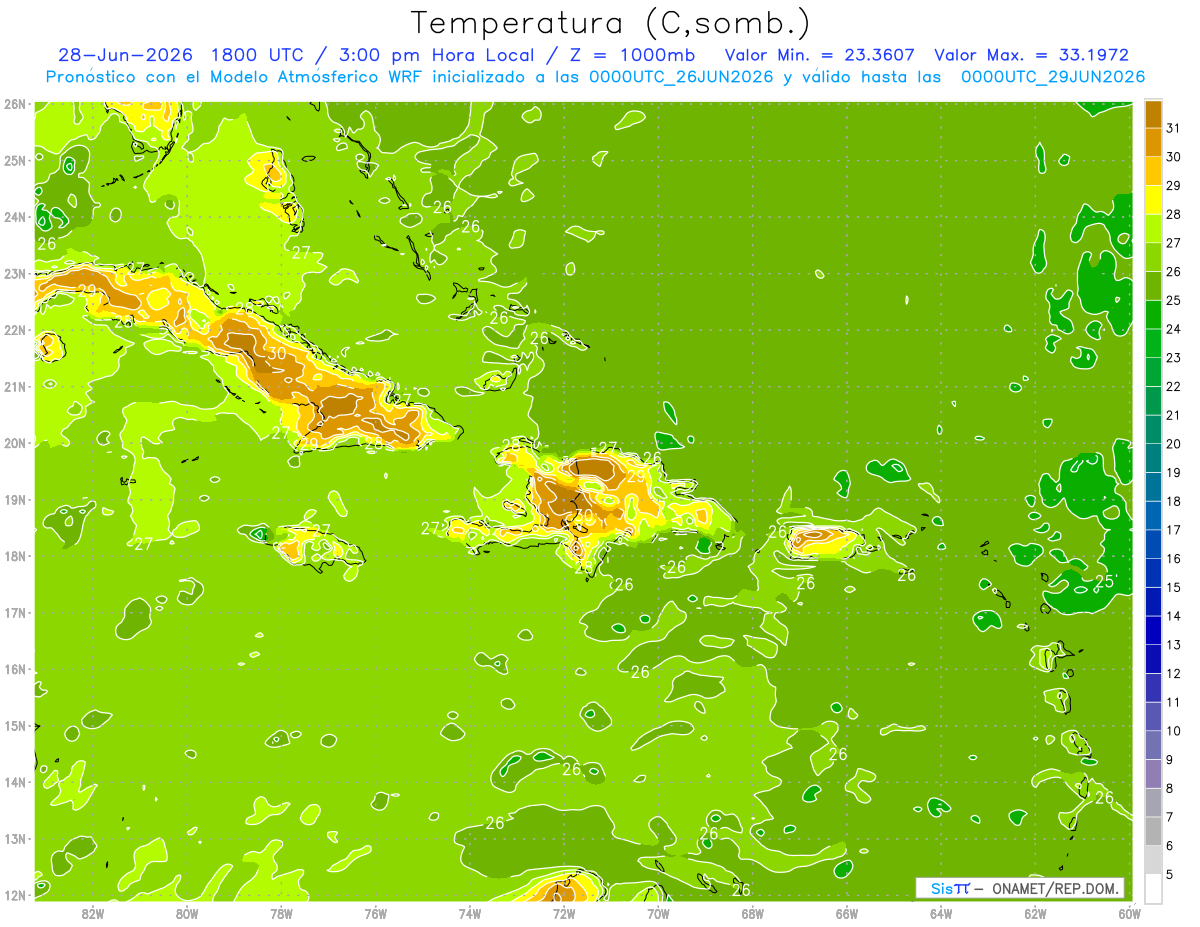Click legend value '11'
1200x927 pixels.
(1173, 702)
